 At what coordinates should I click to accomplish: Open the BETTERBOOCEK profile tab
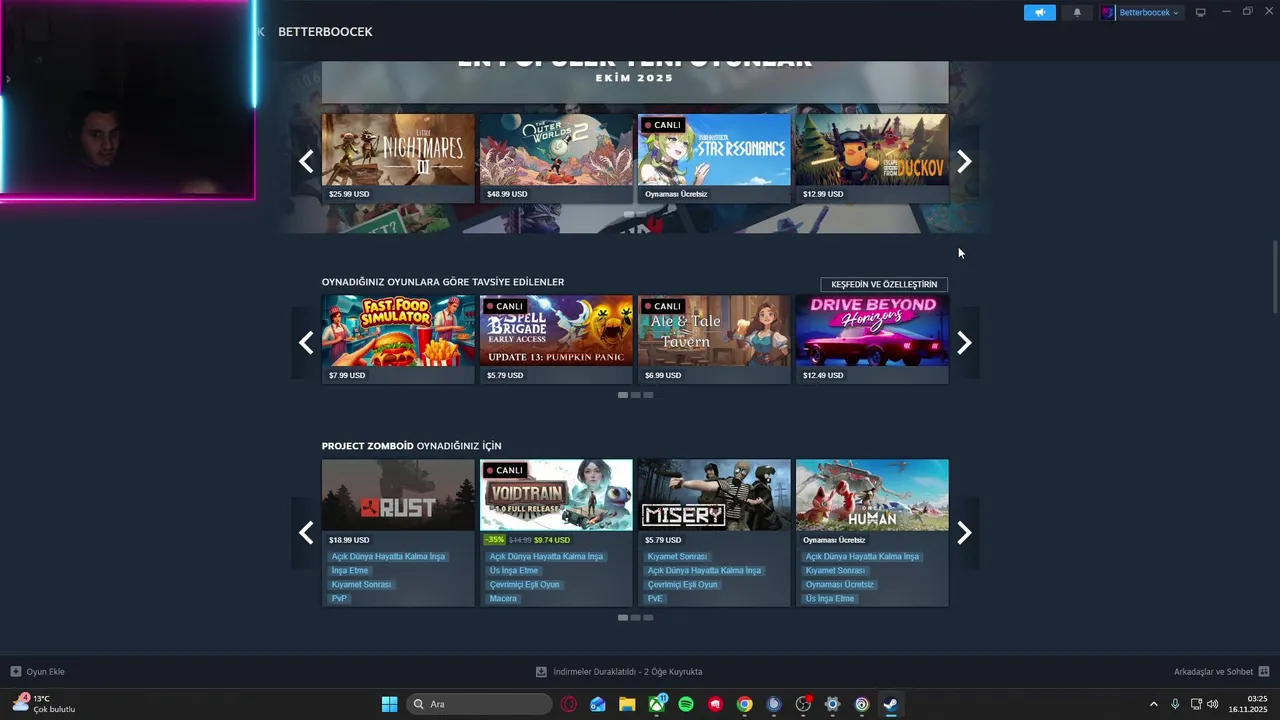tap(325, 32)
